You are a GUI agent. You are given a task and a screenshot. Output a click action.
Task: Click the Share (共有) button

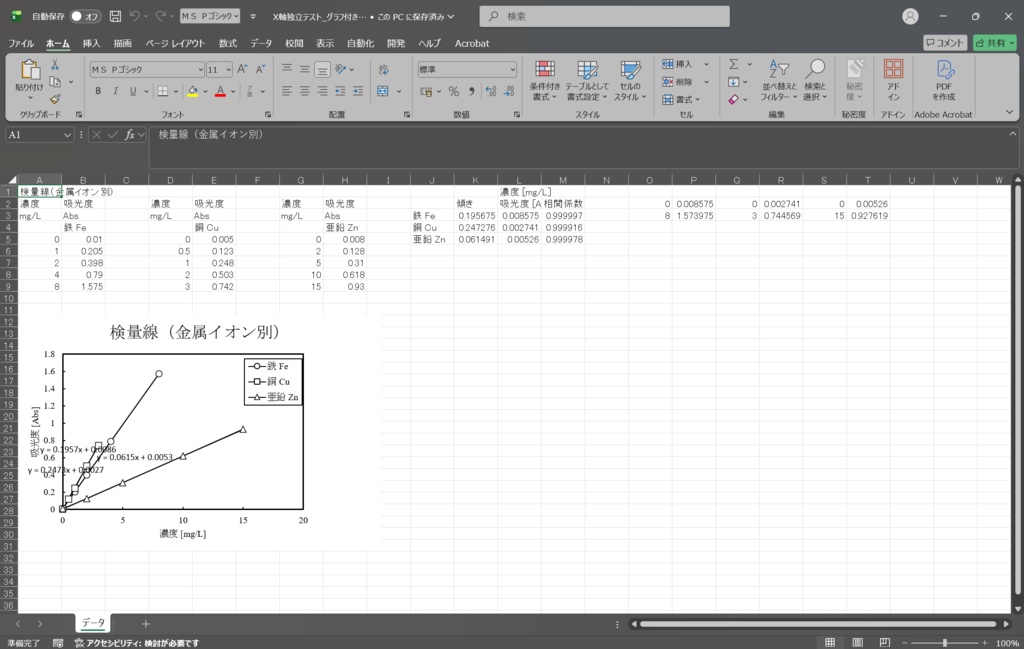pos(995,42)
